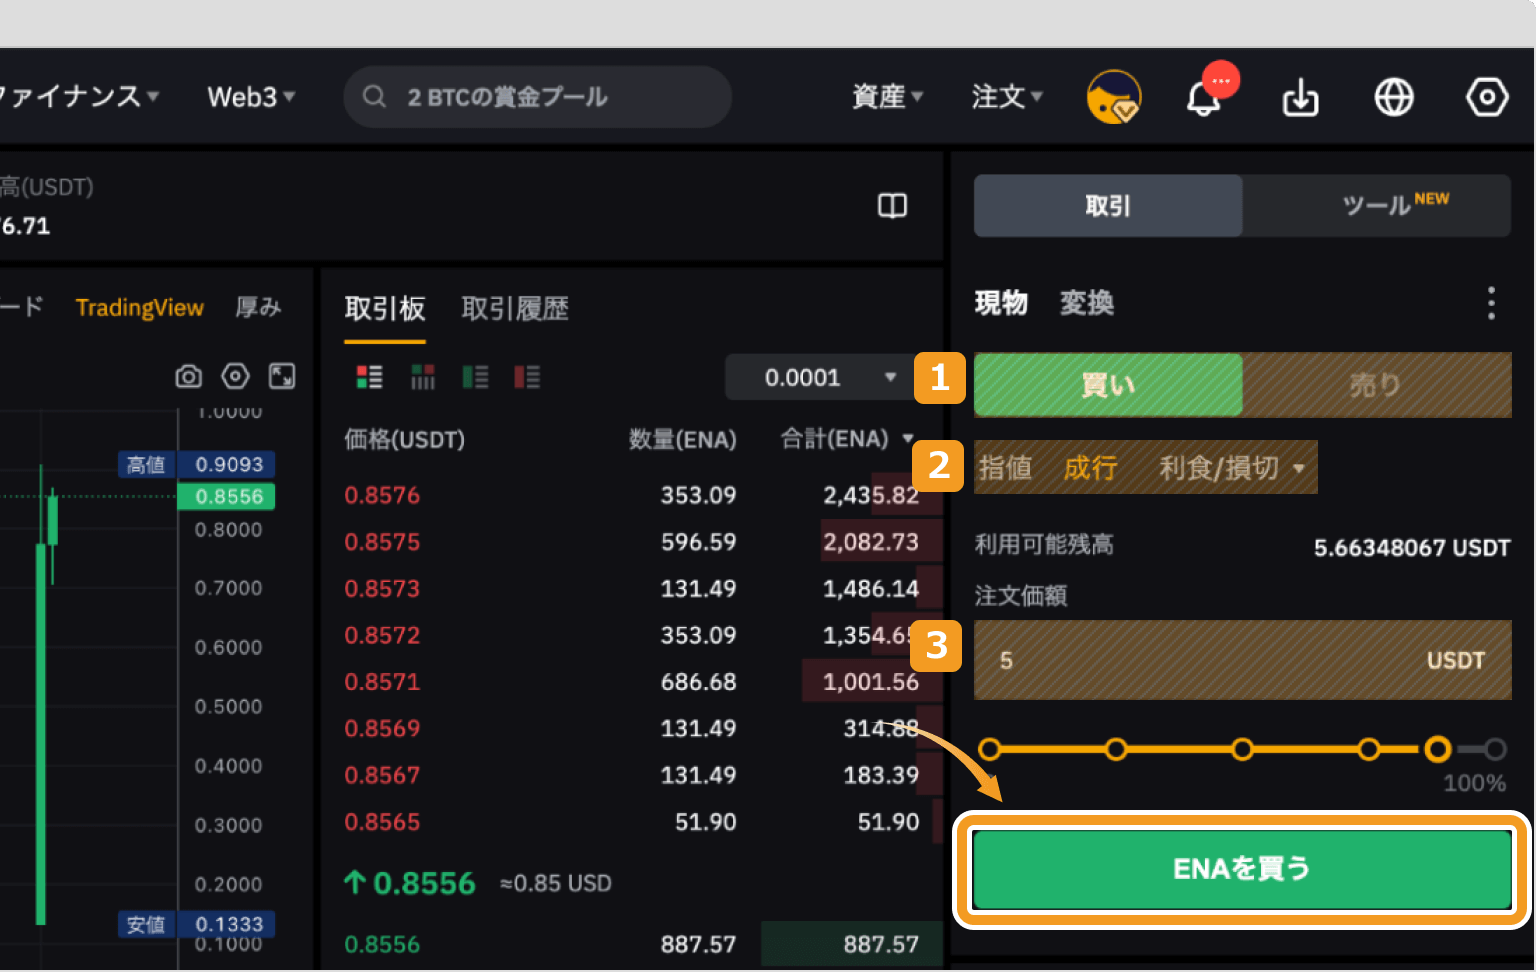Open the hexagon settings icon in header
The image size is (1536, 972).
point(1487,97)
